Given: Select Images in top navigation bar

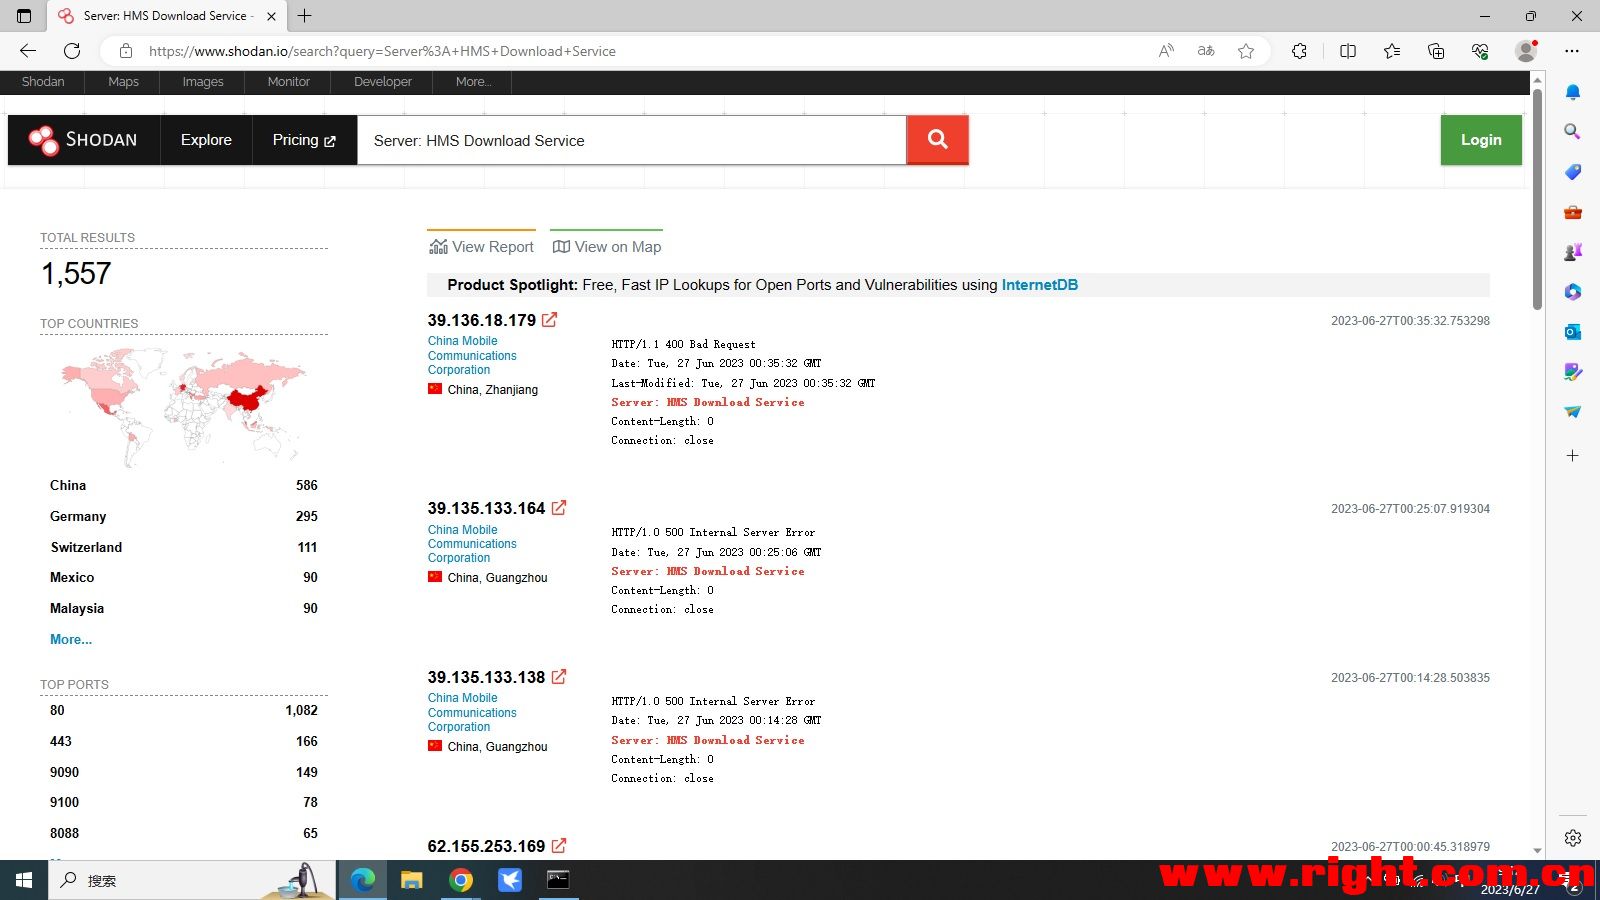Looking at the screenshot, I should (x=203, y=82).
